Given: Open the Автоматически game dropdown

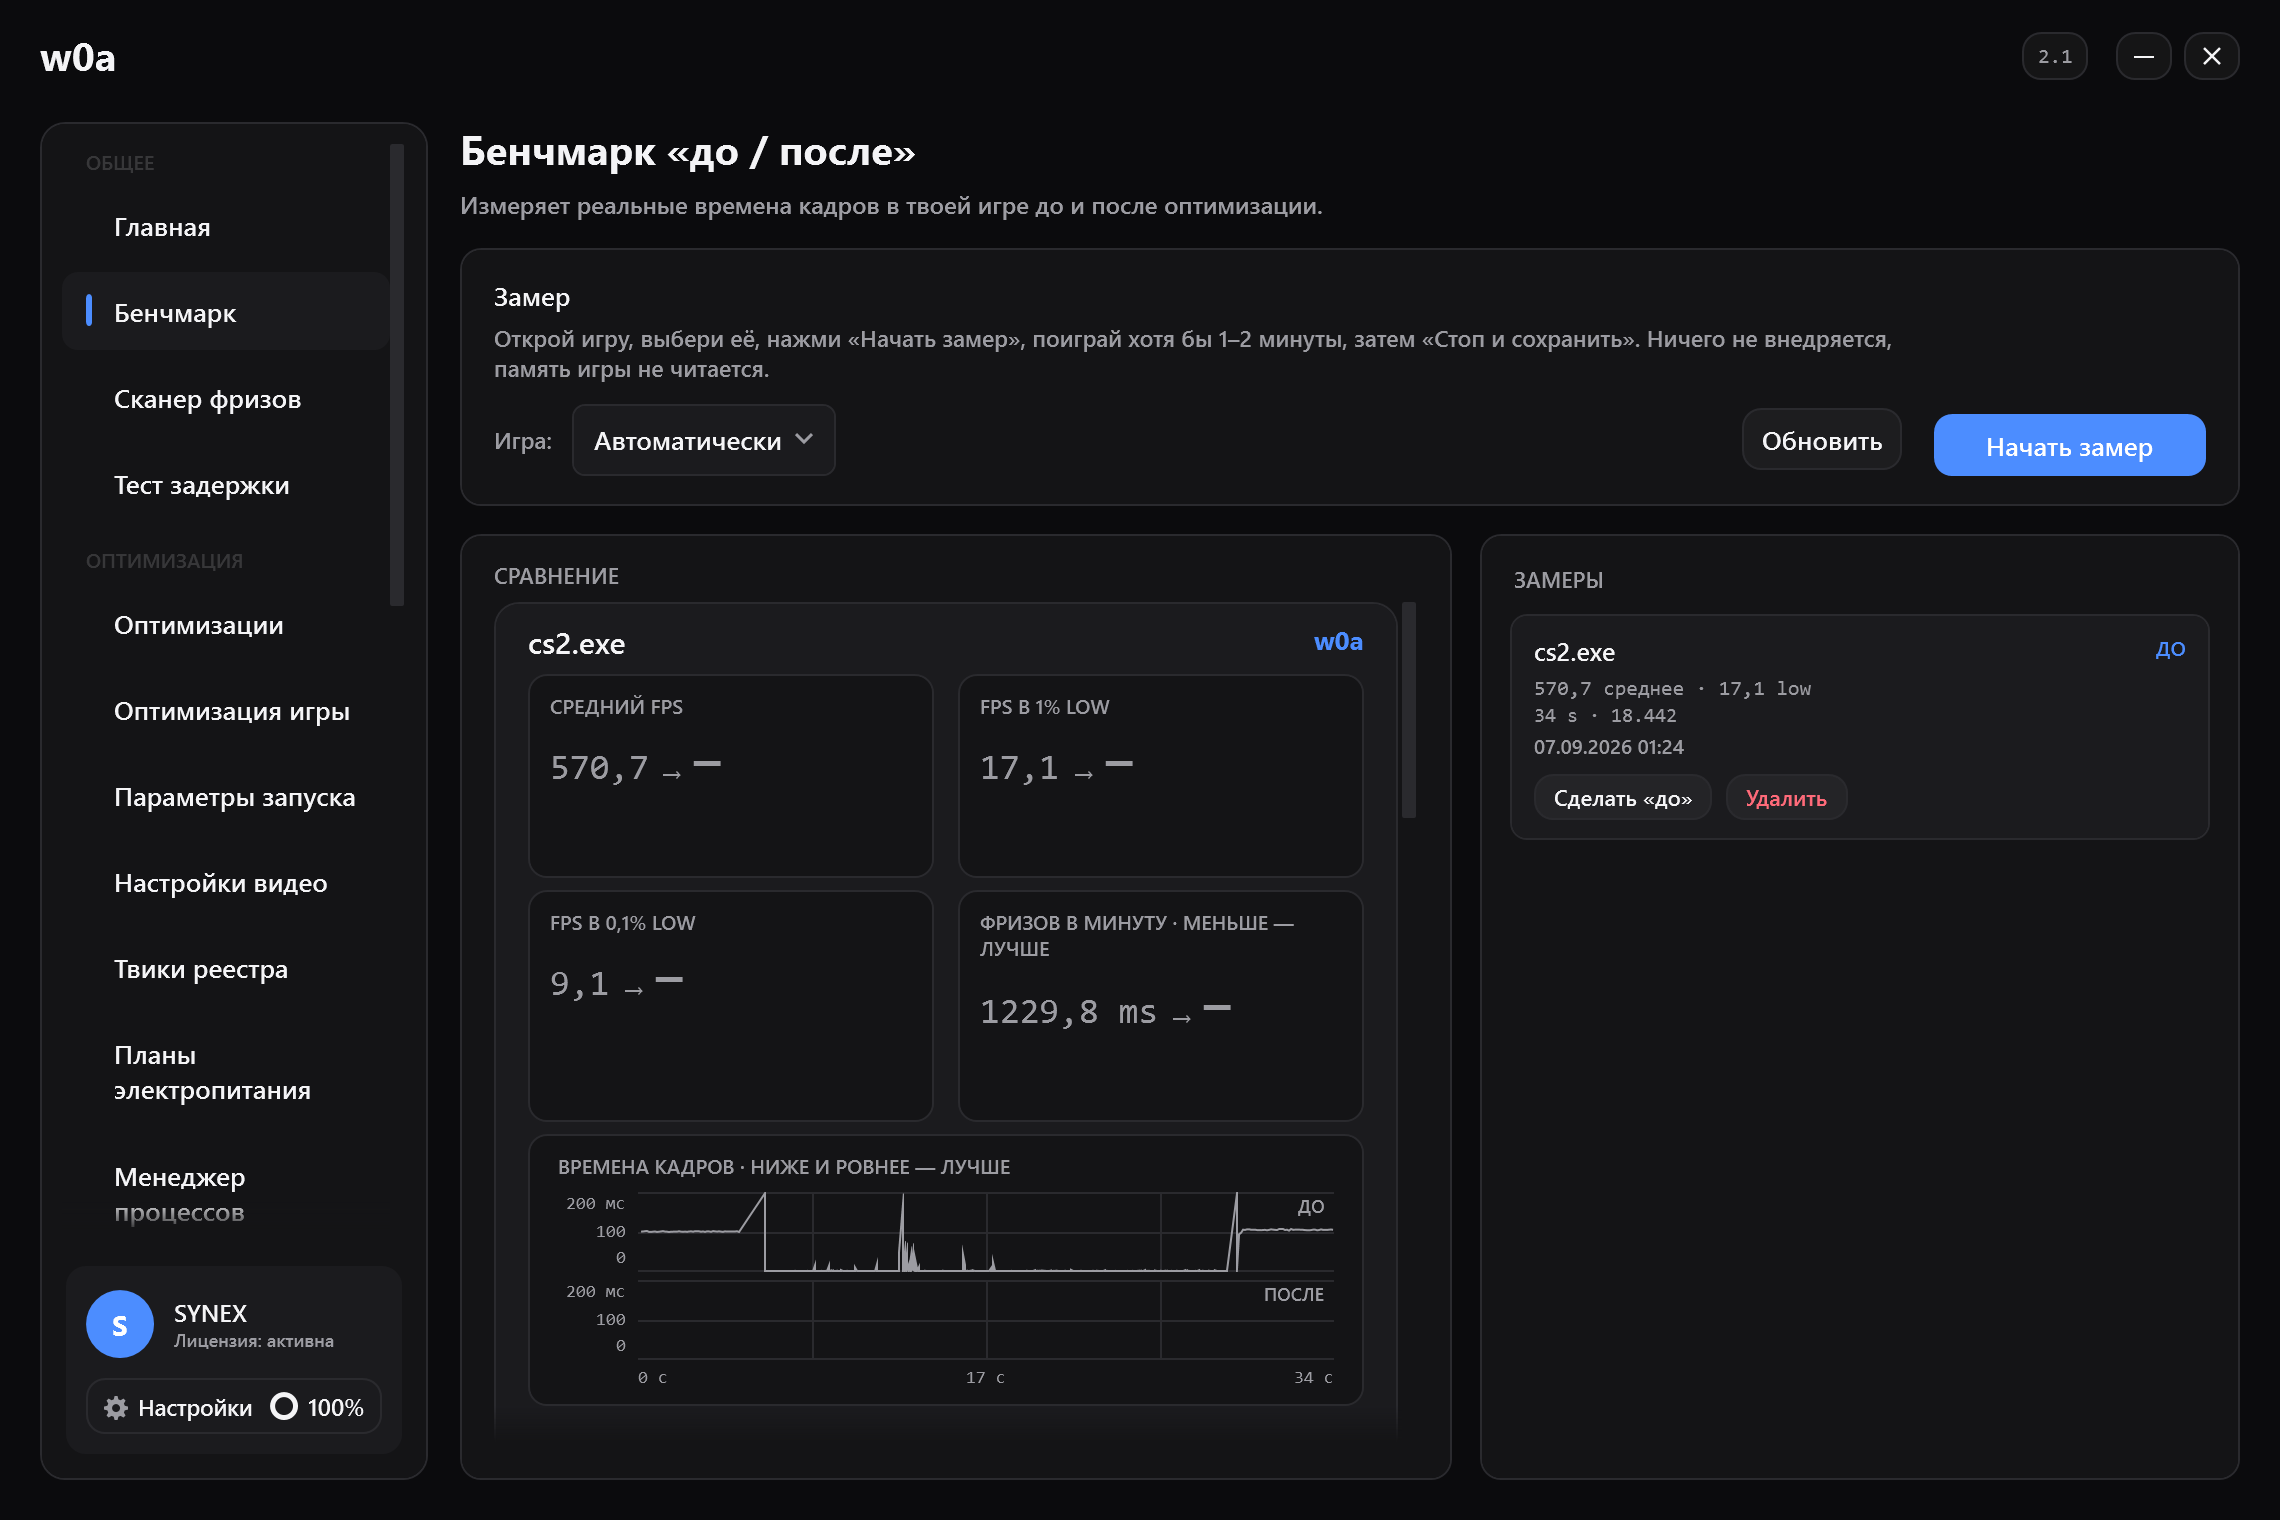Looking at the screenshot, I should point(703,440).
